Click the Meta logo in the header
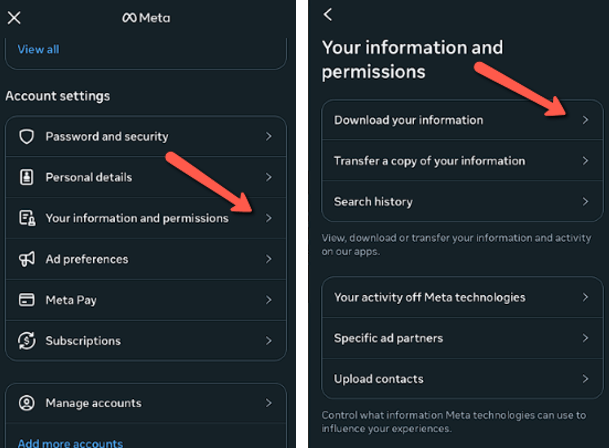 coord(148,17)
